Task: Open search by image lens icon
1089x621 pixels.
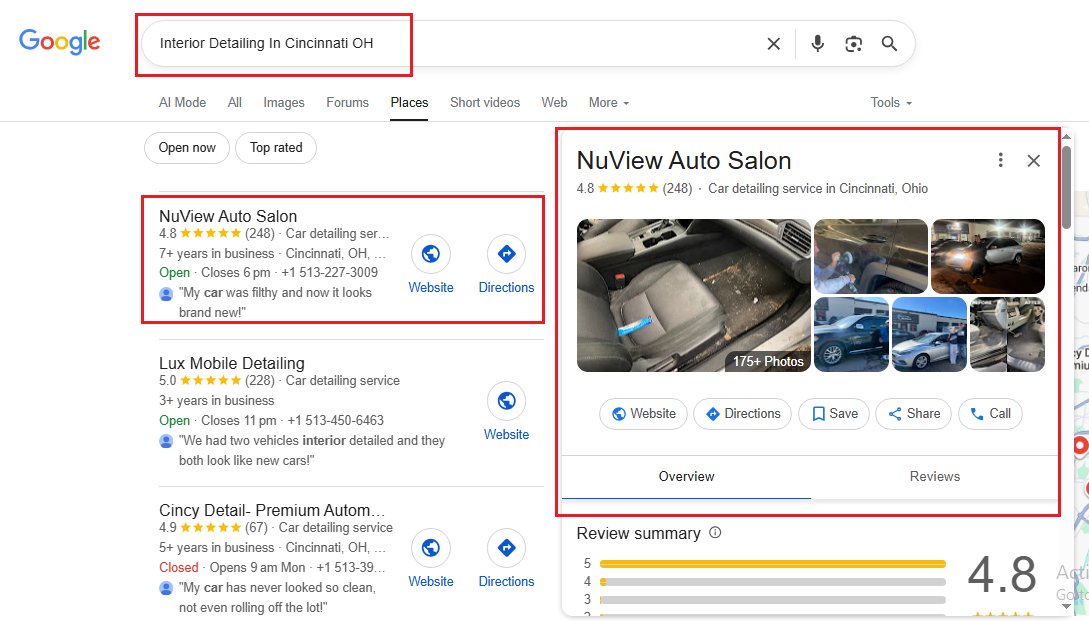Action: click(x=853, y=44)
